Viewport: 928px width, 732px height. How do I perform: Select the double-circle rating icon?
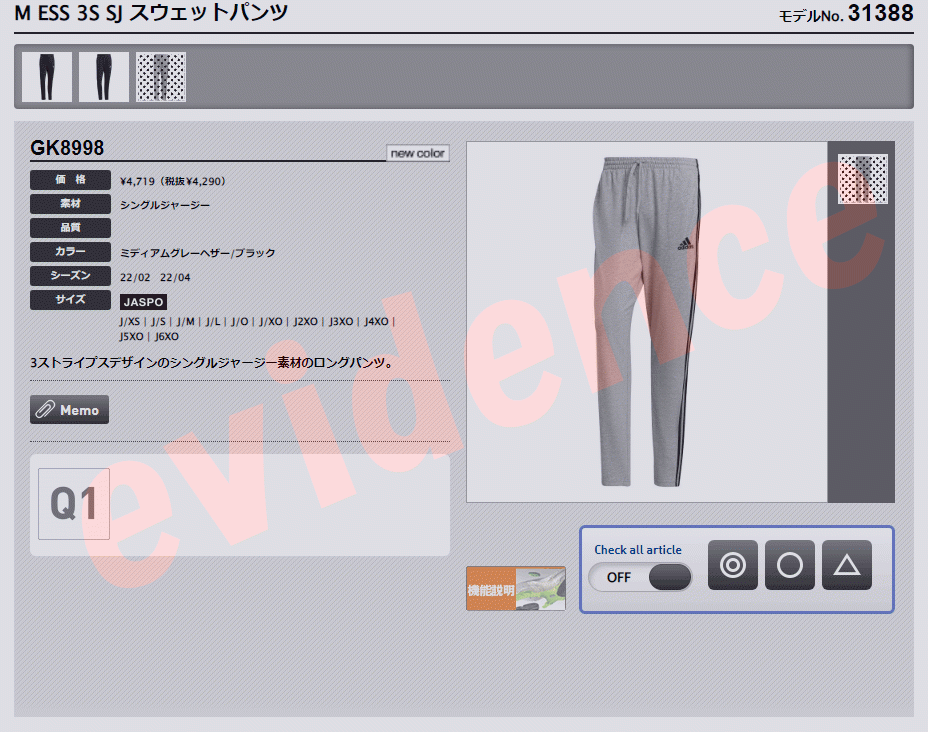(x=733, y=565)
